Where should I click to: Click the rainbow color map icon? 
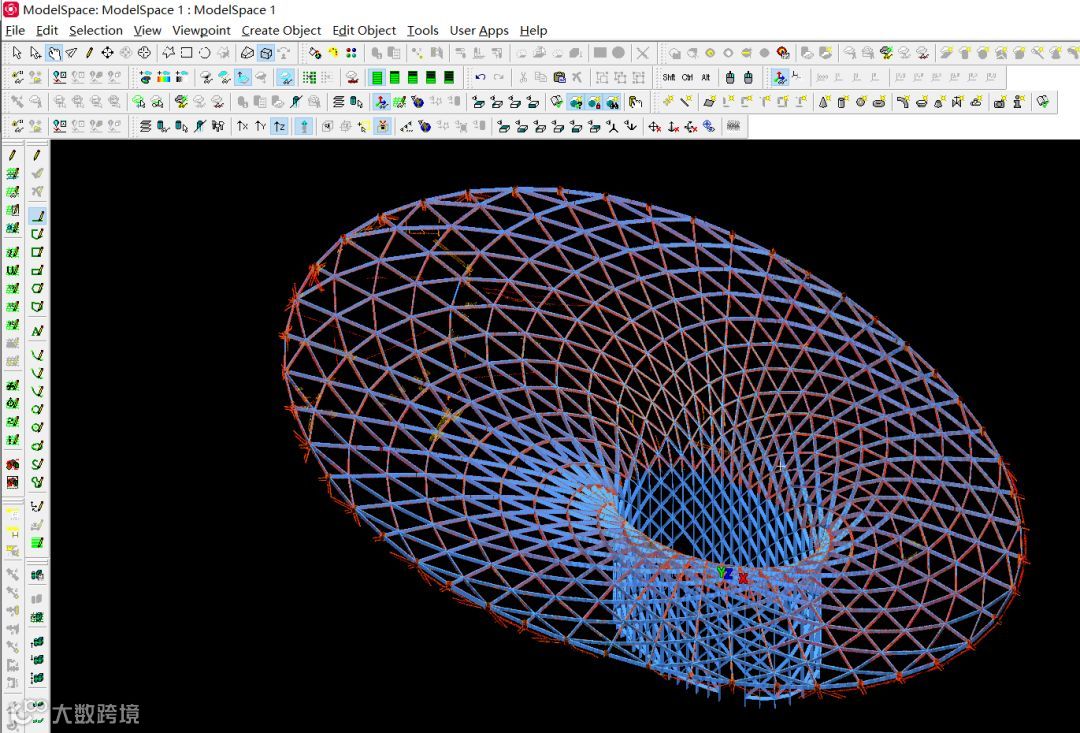click(163, 77)
